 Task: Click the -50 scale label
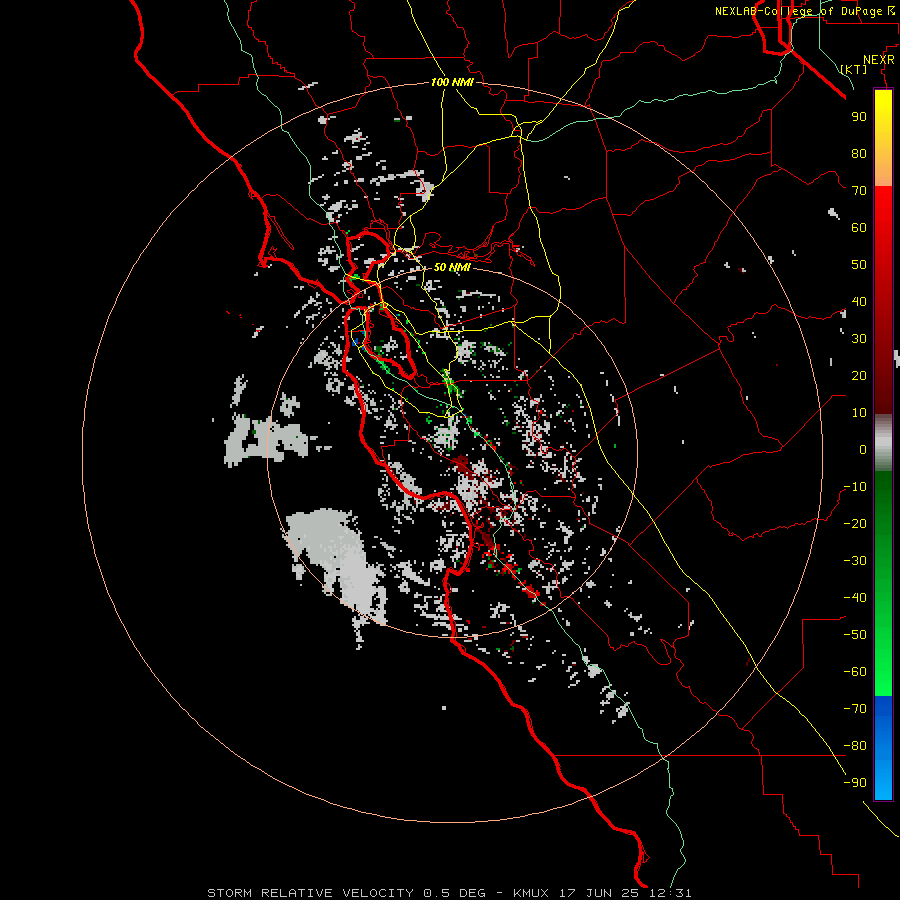tap(855, 635)
